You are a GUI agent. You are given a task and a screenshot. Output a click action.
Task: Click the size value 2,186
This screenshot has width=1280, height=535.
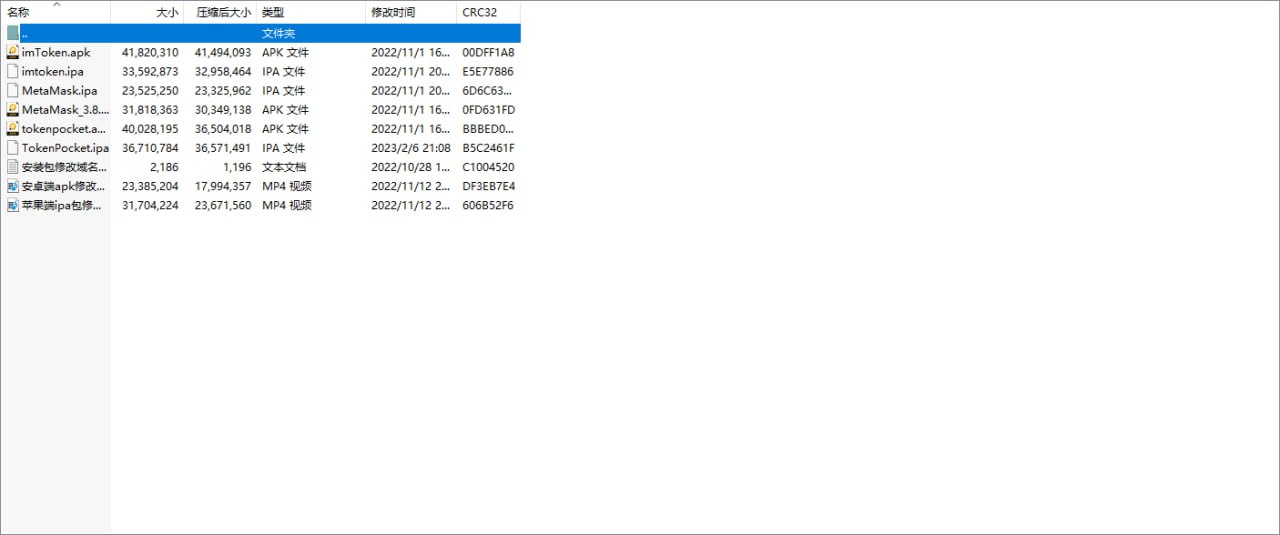click(x=164, y=167)
